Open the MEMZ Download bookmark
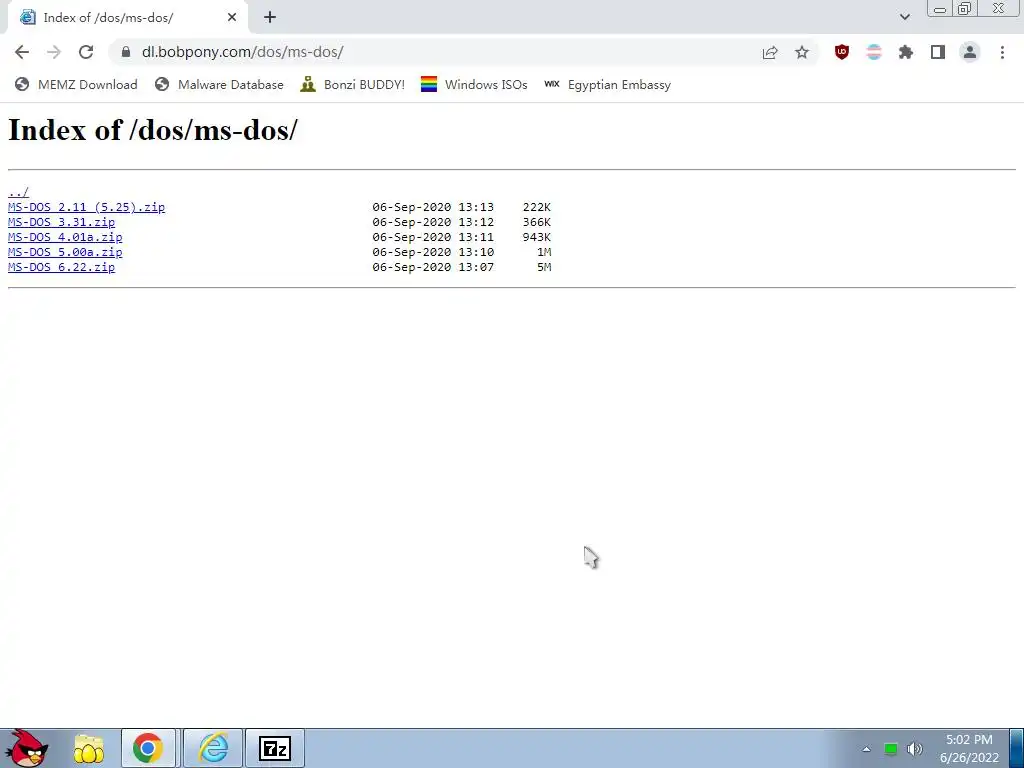This screenshot has height=768, width=1024. [76, 84]
